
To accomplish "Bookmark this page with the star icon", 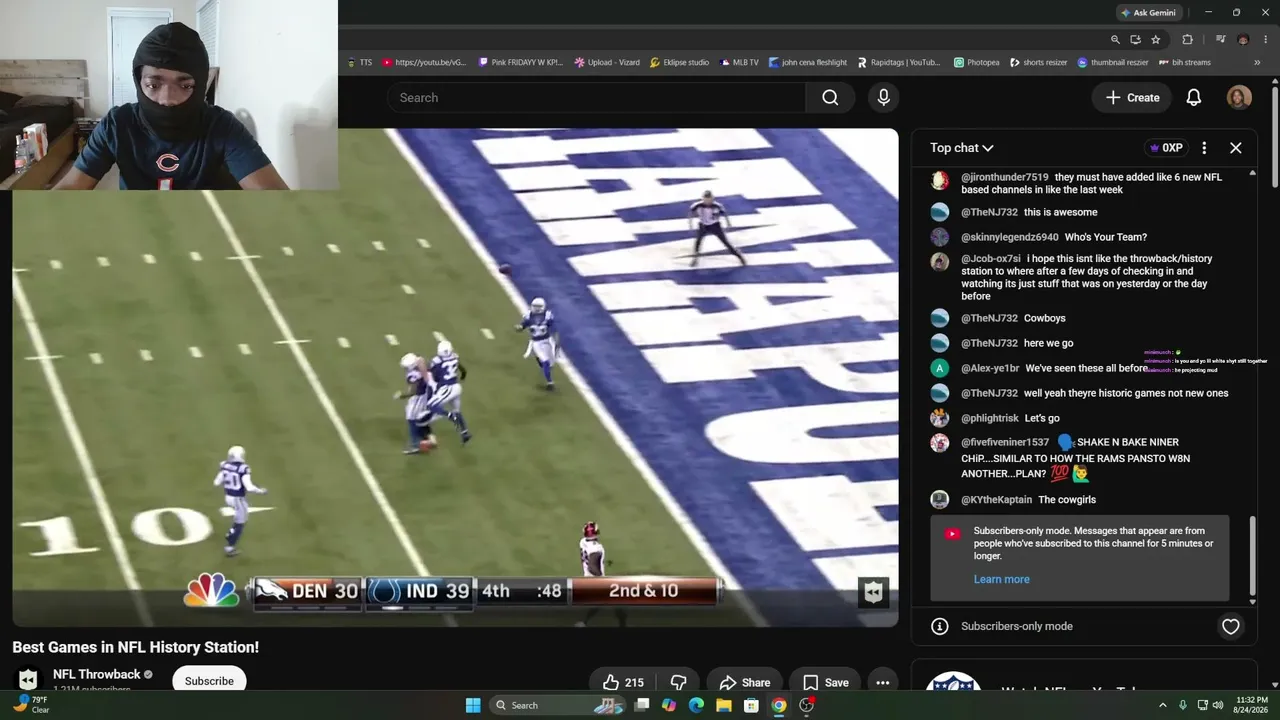I will tap(1156, 40).
